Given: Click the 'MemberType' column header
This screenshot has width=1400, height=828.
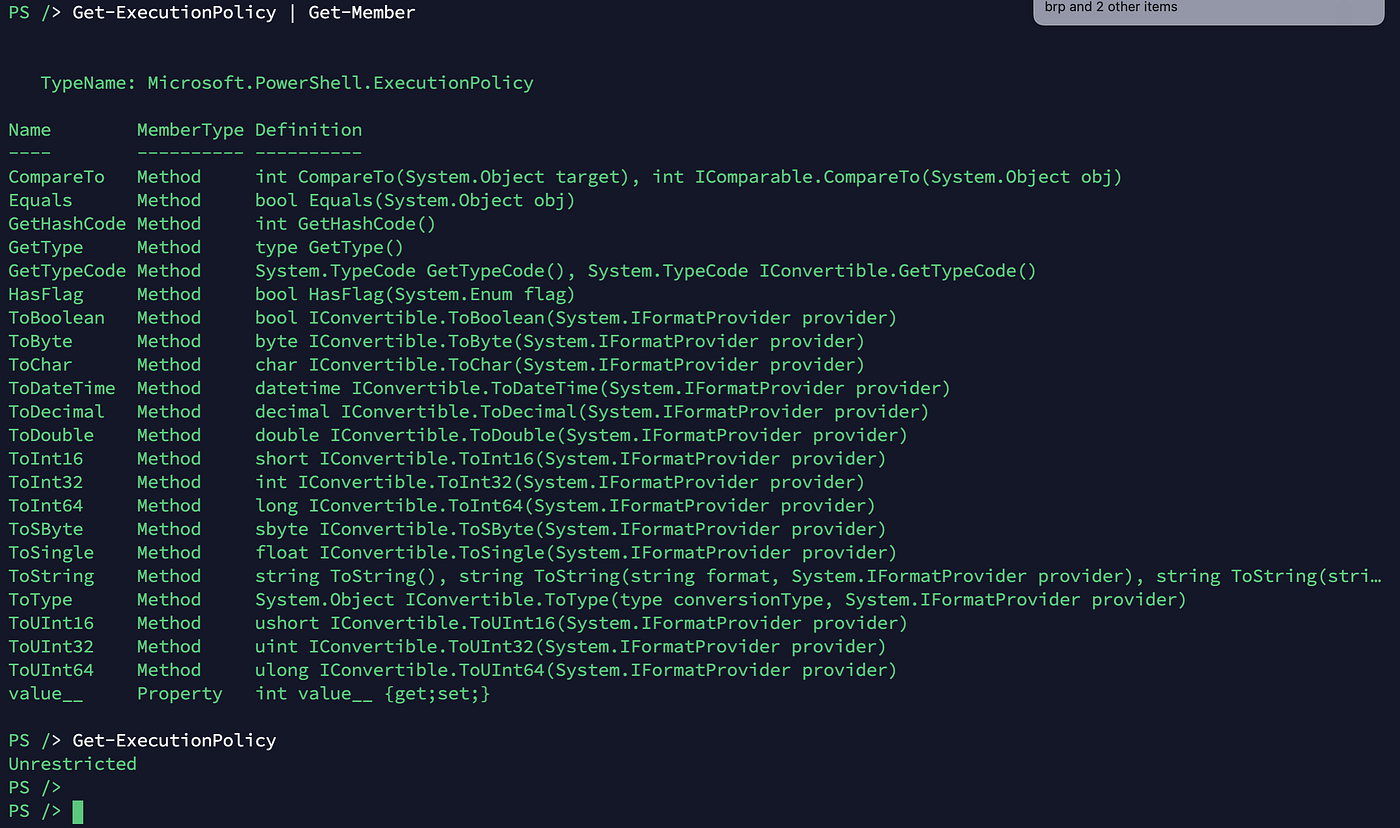Looking at the screenshot, I should 190,130.
